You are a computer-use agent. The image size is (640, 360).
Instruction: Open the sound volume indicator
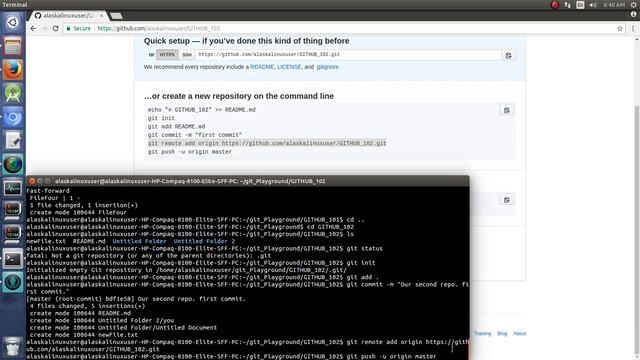[x=592, y=5]
